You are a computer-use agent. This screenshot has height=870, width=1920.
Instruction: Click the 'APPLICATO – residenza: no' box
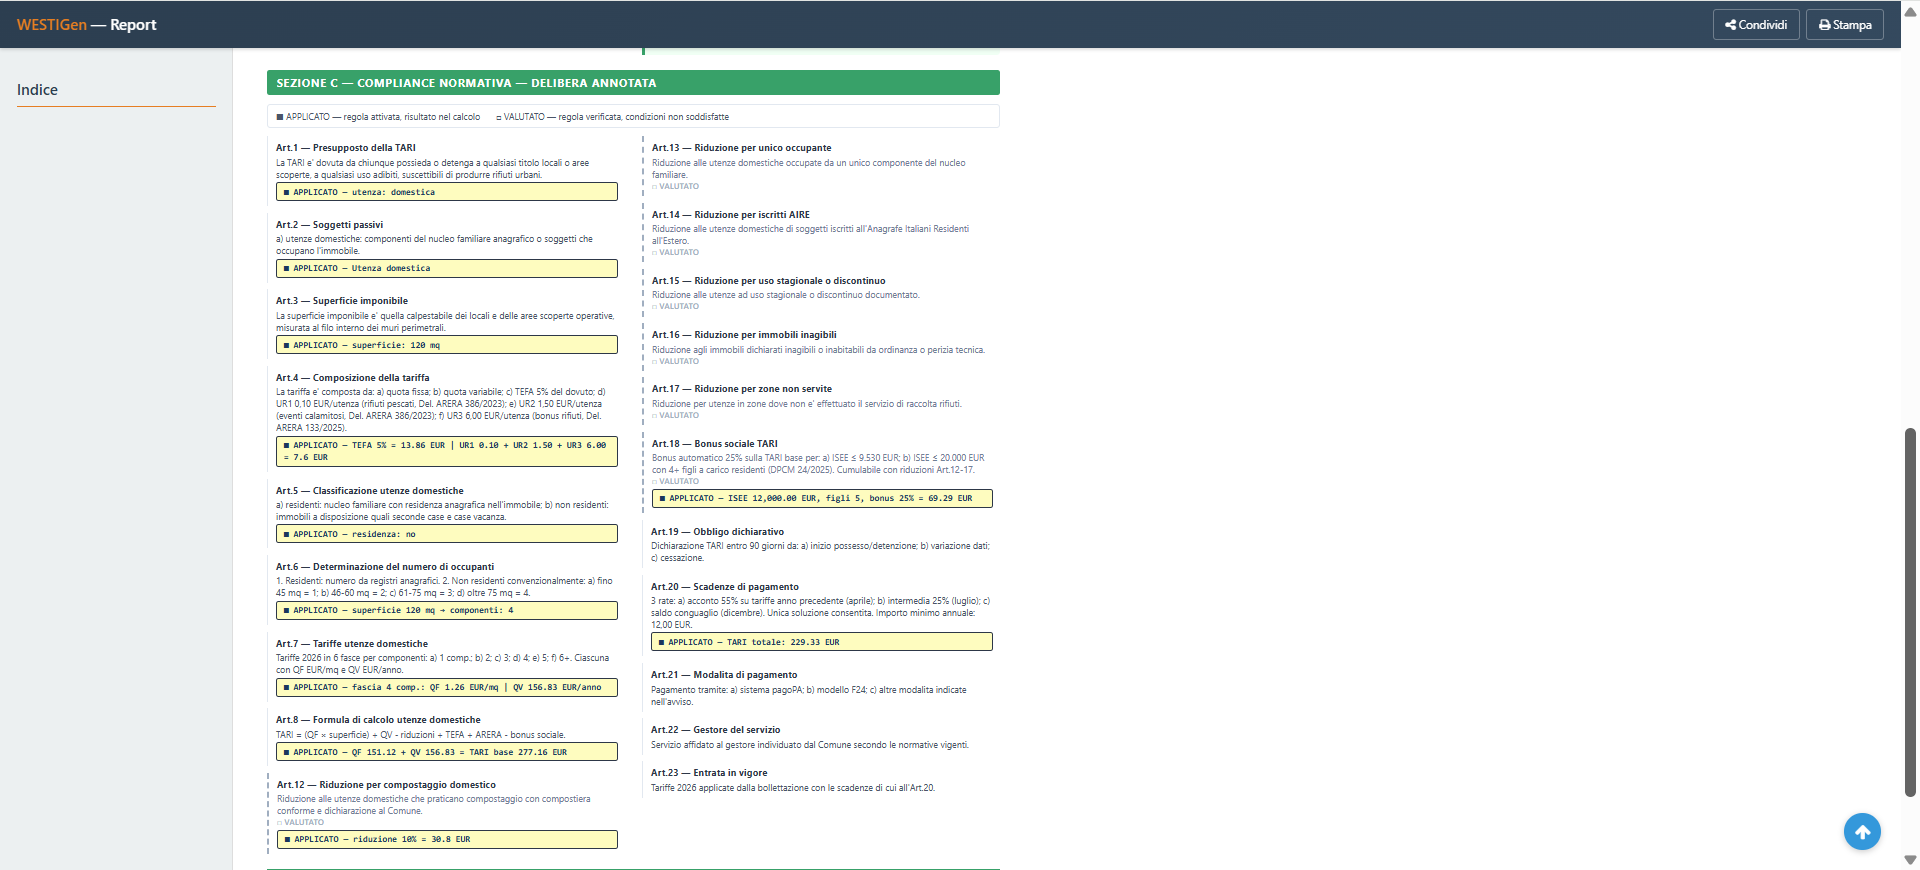[447, 534]
